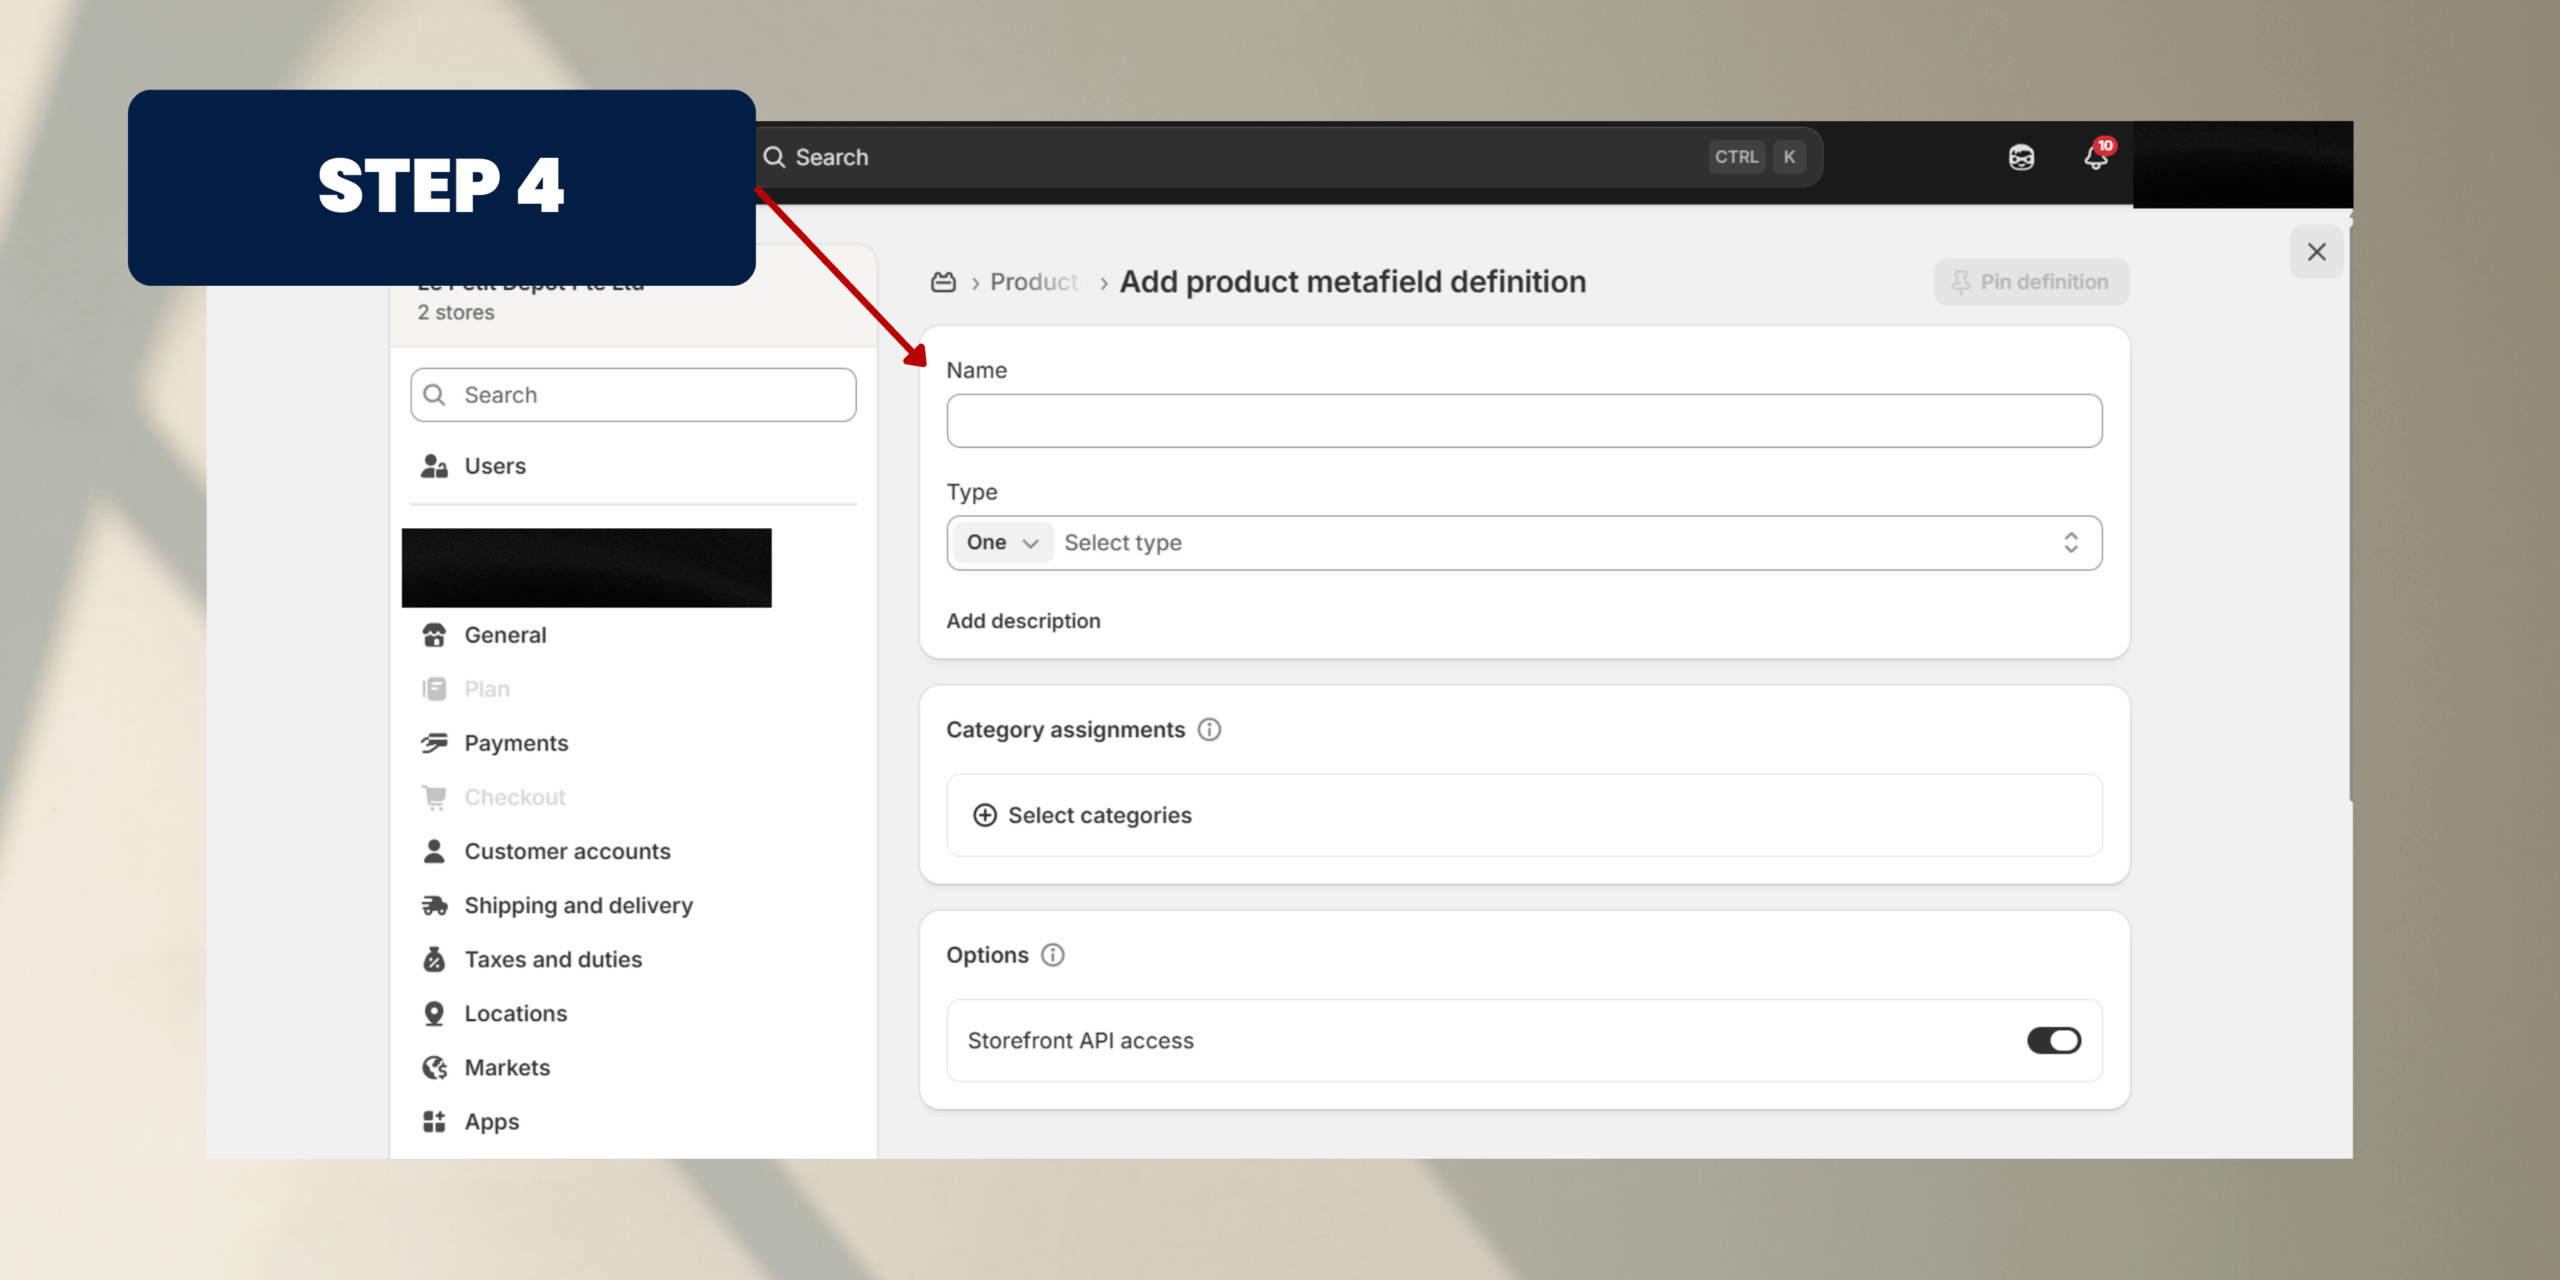Viewport: 2560px width, 1280px height.
Task: Open Shipping and delivery settings
Action: pyautogui.click(x=578, y=905)
